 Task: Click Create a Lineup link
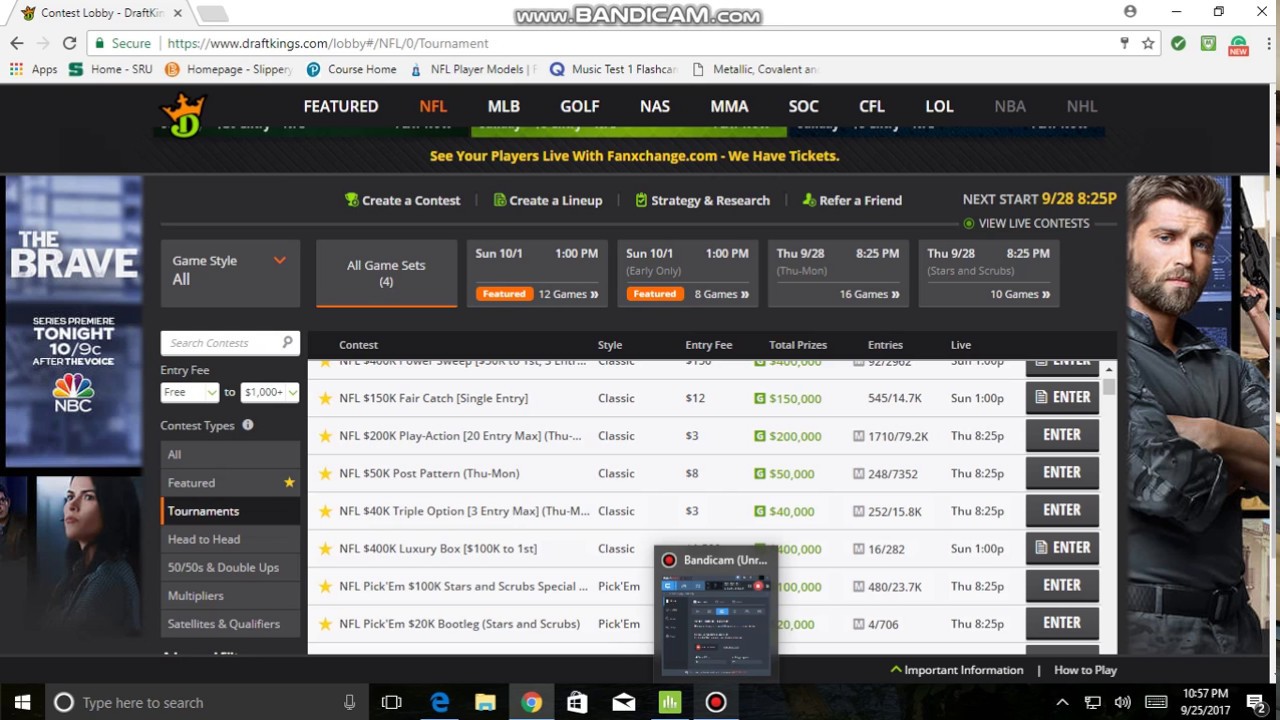(547, 200)
